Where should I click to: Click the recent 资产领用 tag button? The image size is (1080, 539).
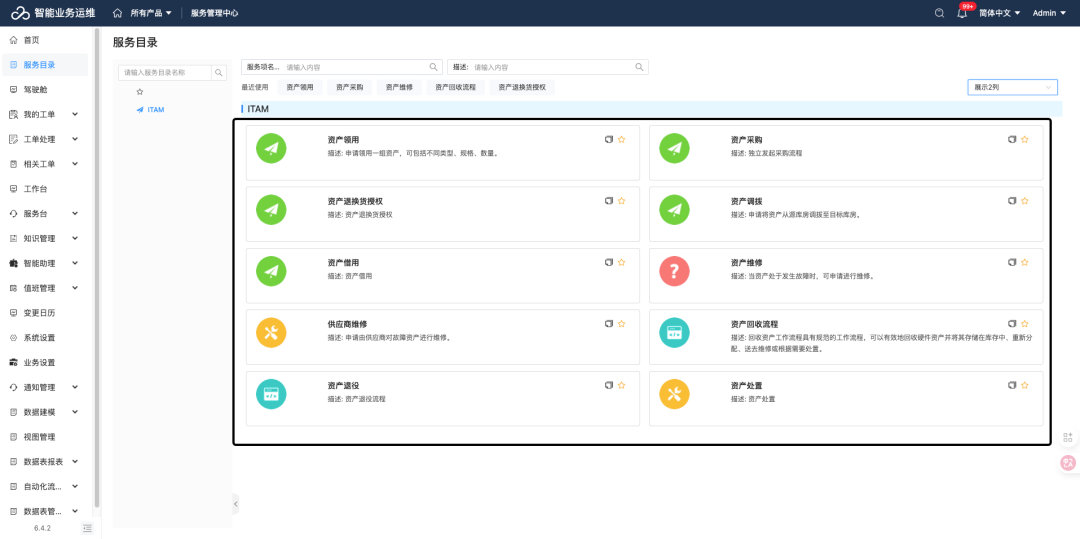click(x=300, y=87)
